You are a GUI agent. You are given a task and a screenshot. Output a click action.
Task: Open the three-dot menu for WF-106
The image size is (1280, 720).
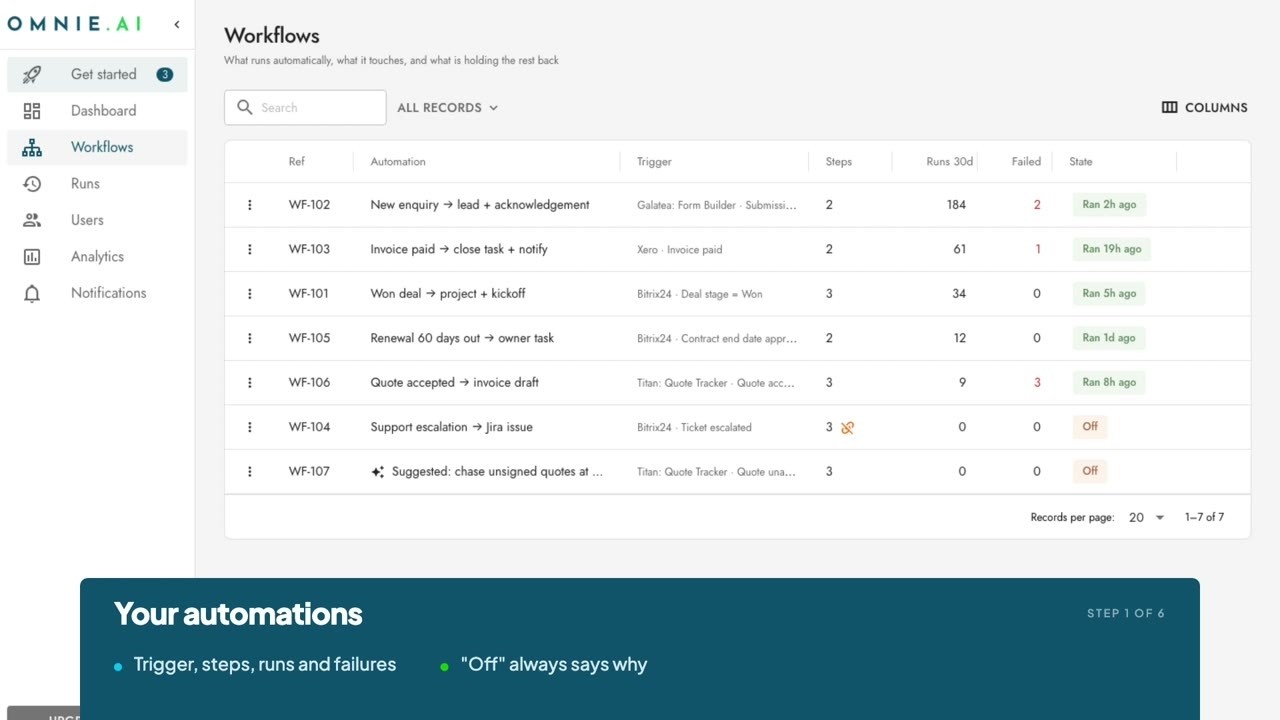click(250, 382)
